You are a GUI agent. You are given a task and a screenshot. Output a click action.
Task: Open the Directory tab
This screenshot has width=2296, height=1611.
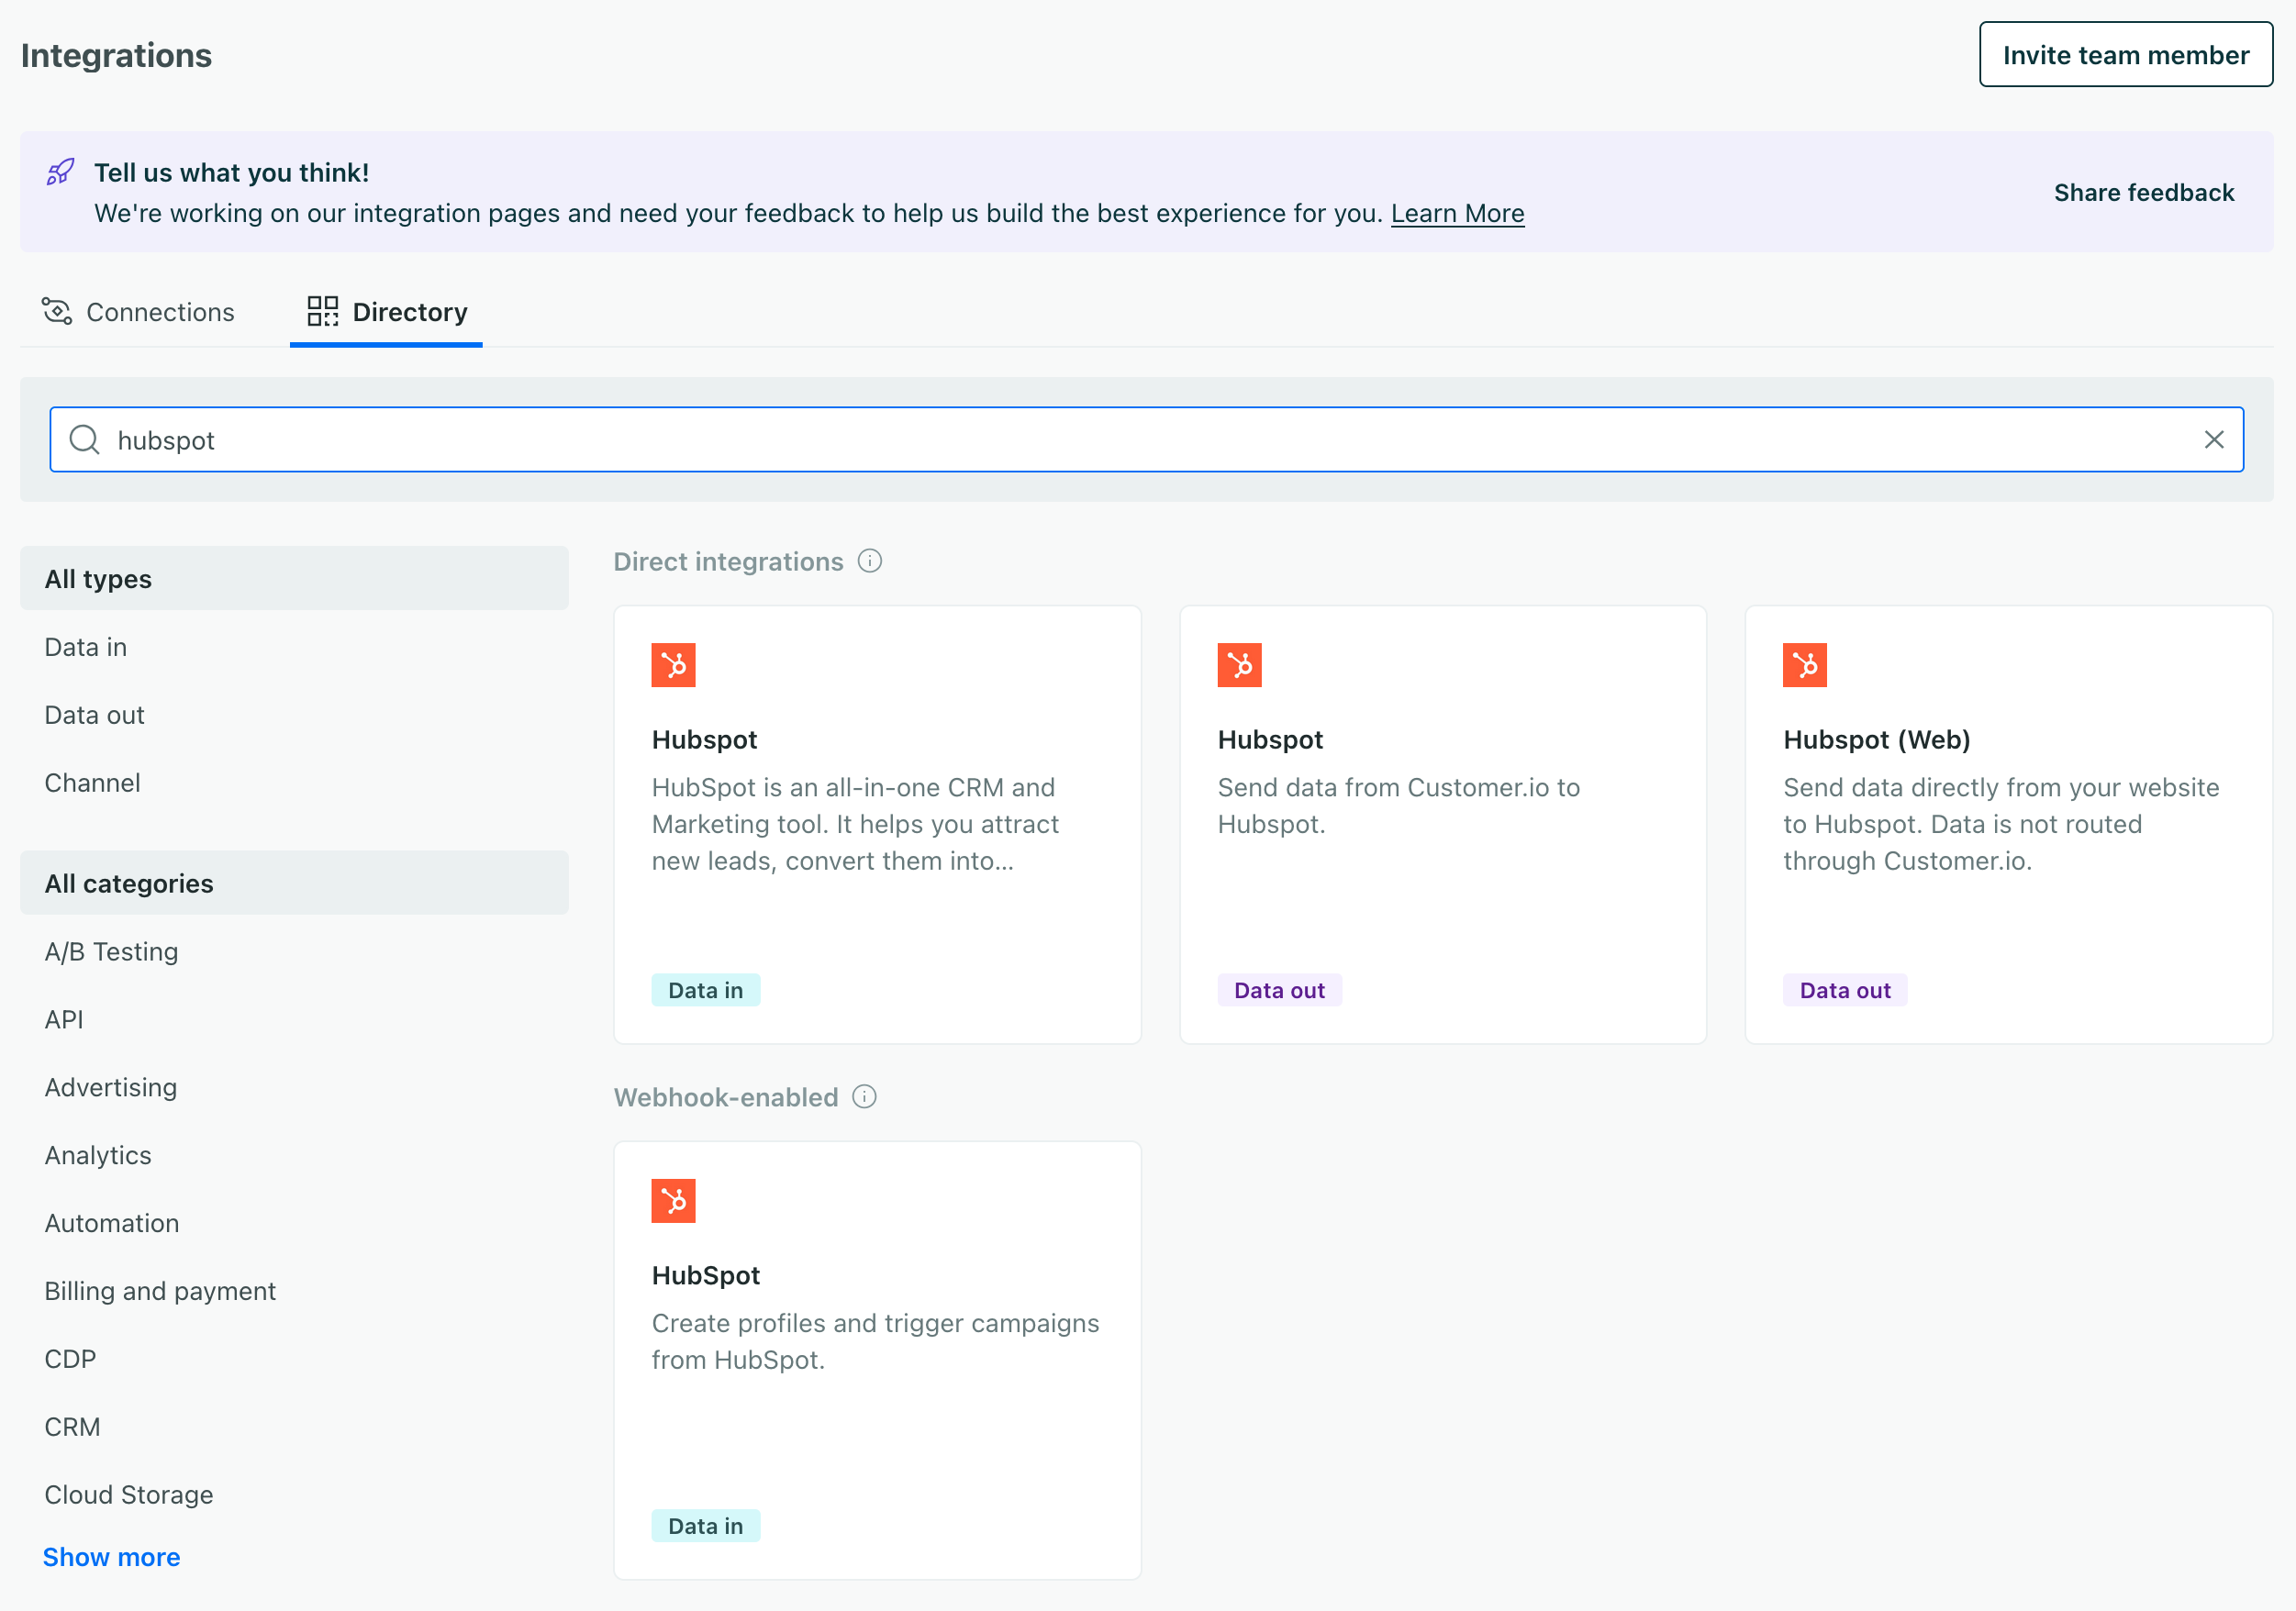[x=385, y=311]
